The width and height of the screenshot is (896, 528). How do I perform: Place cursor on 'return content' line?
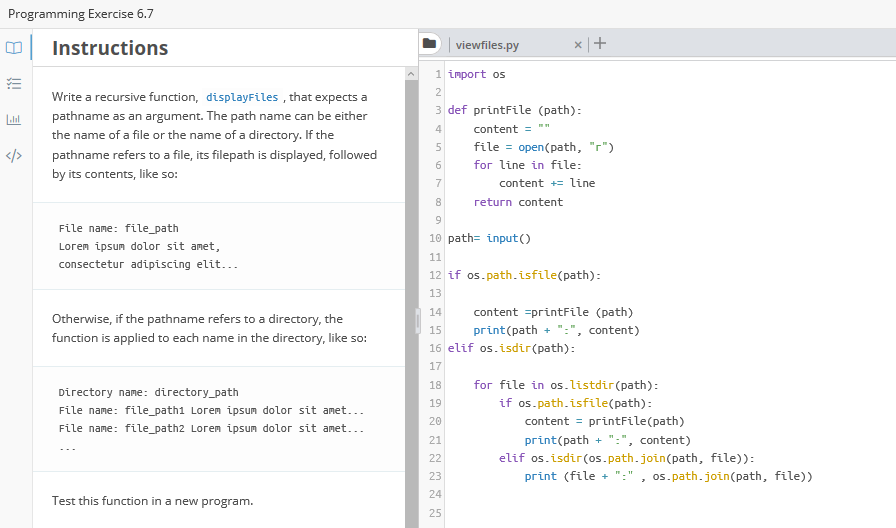coord(518,202)
